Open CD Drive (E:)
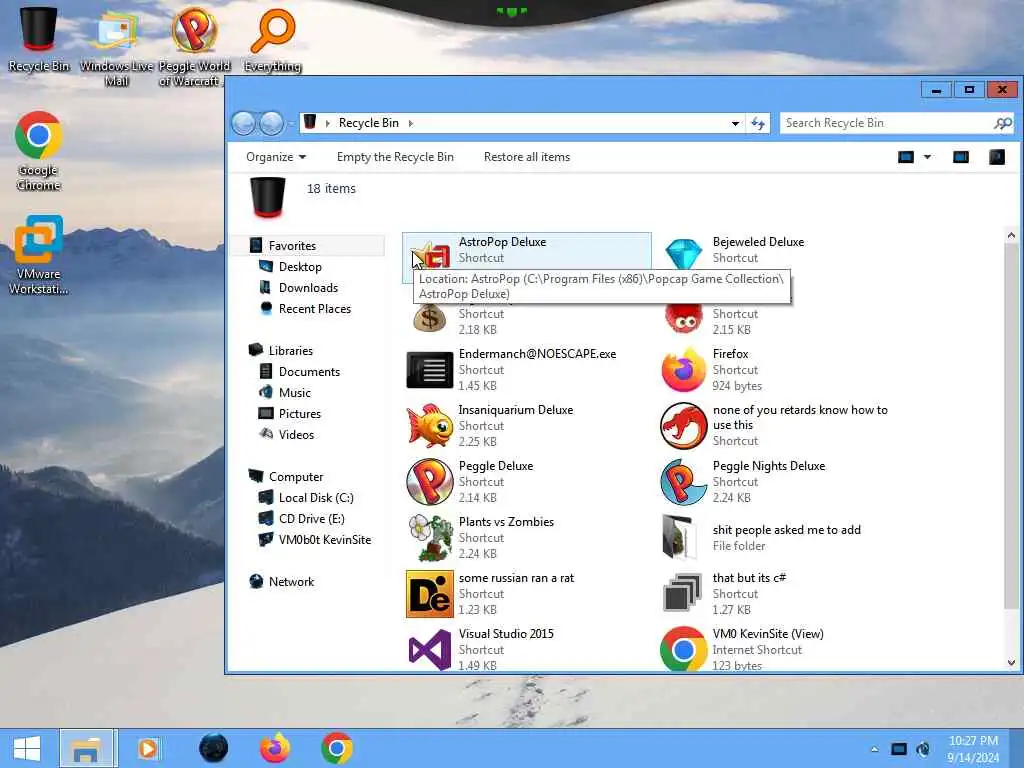The width and height of the screenshot is (1024, 768). tap(312, 519)
